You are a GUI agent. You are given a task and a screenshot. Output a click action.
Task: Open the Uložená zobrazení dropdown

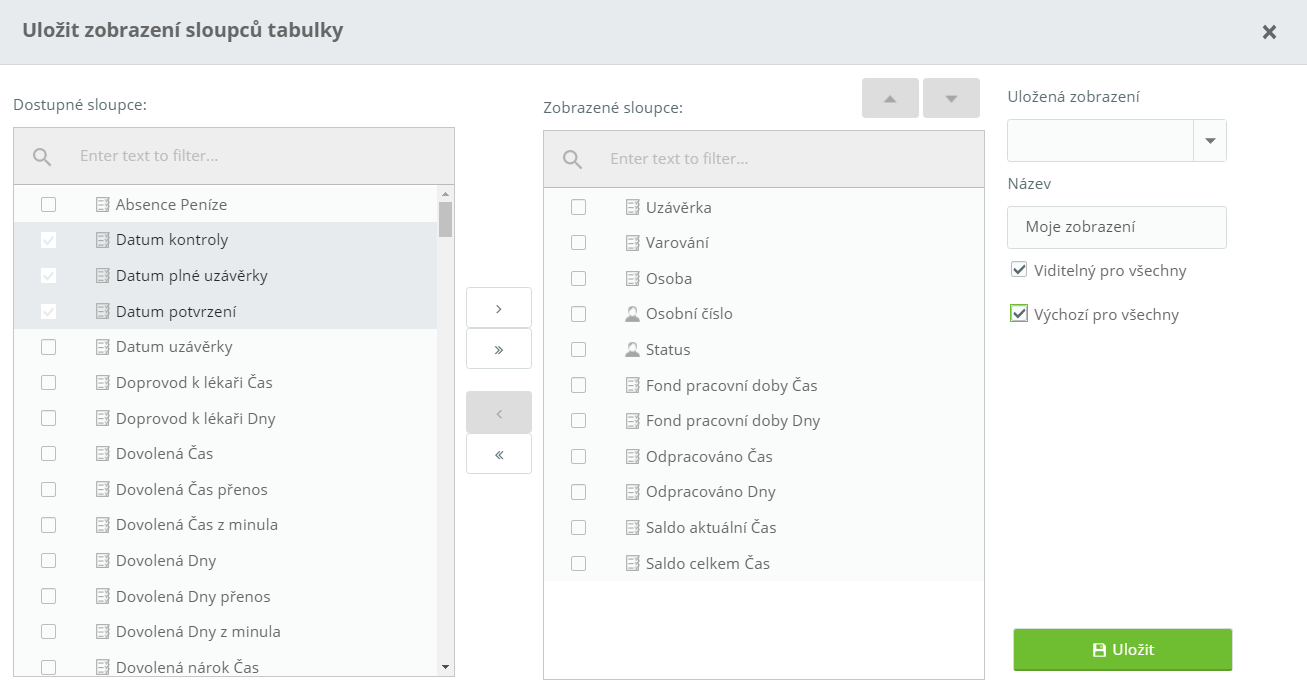(x=1210, y=141)
